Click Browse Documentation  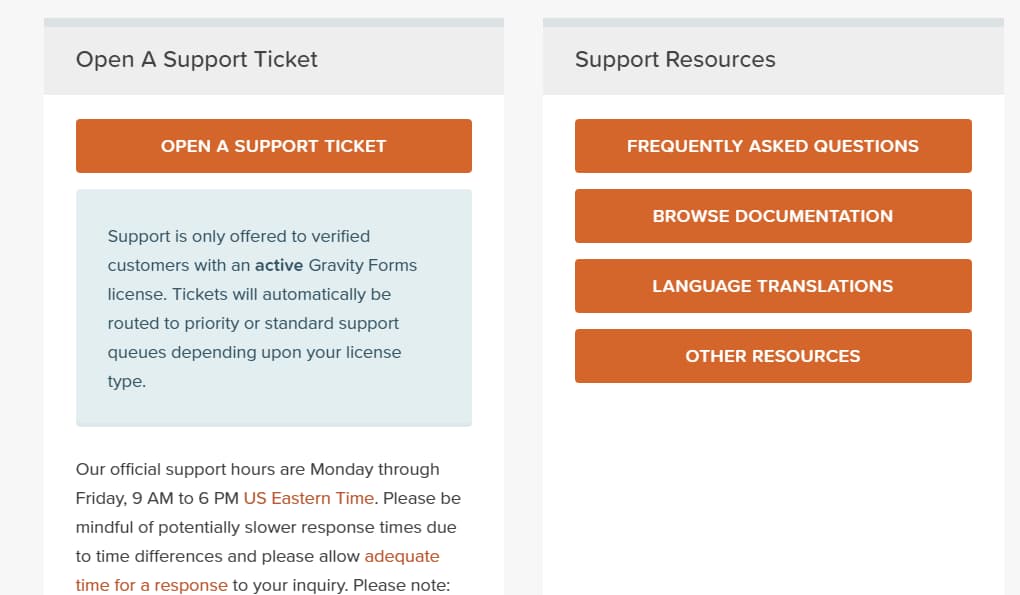click(772, 215)
